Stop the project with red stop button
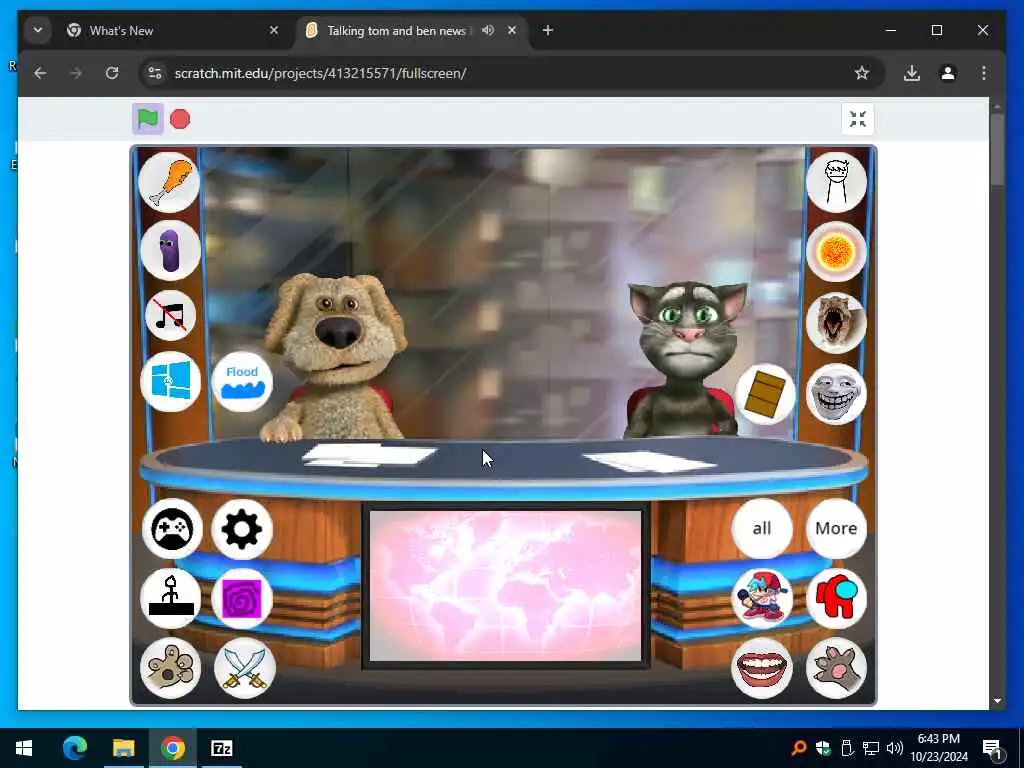This screenshot has height=768, width=1024. (180, 119)
